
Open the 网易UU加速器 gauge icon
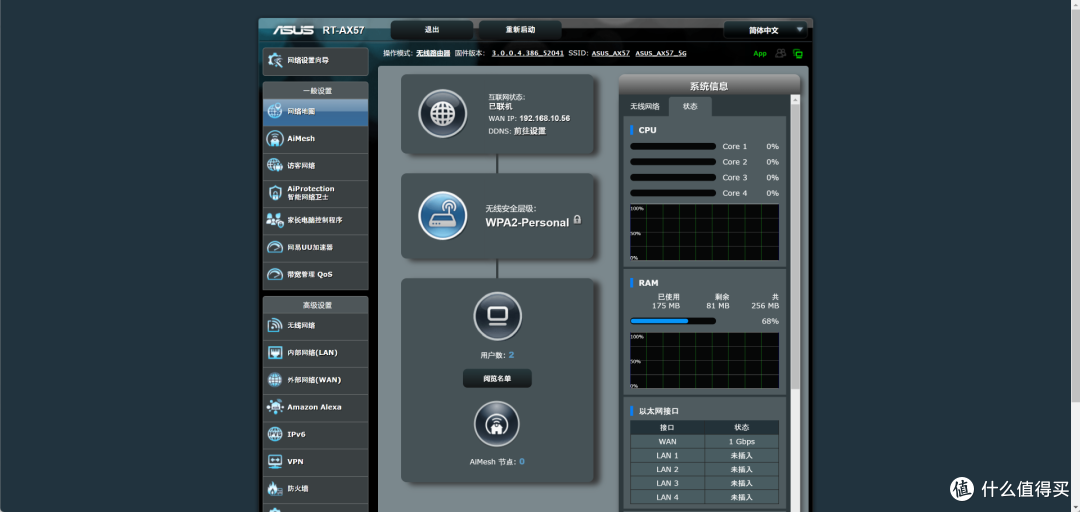pyautogui.click(x=275, y=247)
